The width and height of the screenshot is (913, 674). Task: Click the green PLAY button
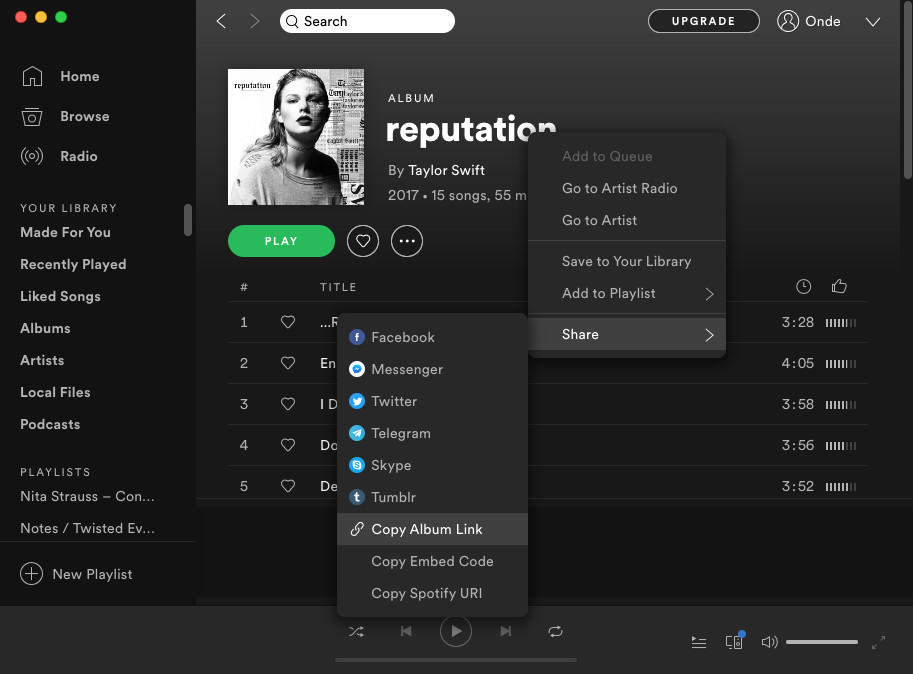281,241
